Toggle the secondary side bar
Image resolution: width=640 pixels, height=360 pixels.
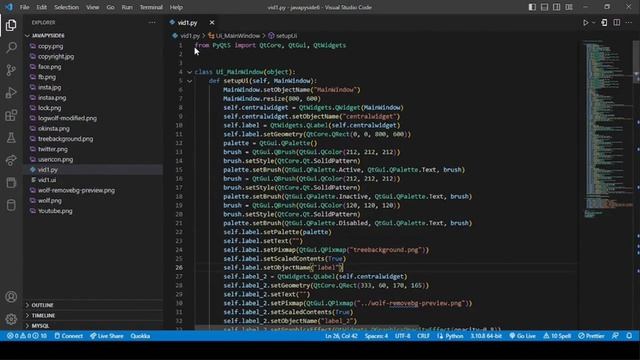point(556,7)
